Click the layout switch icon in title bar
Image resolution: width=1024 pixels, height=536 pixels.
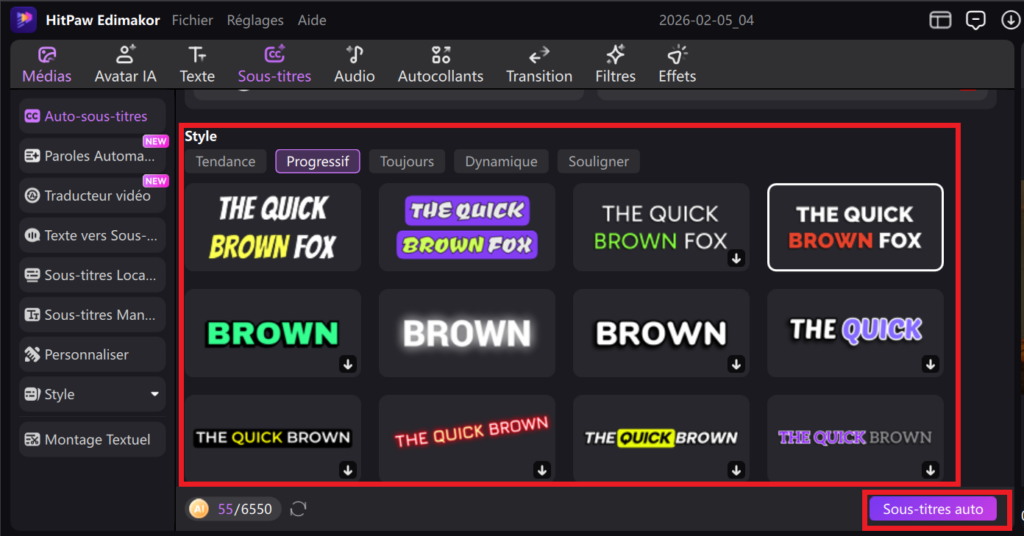pyautogui.click(x=939, y=20)
